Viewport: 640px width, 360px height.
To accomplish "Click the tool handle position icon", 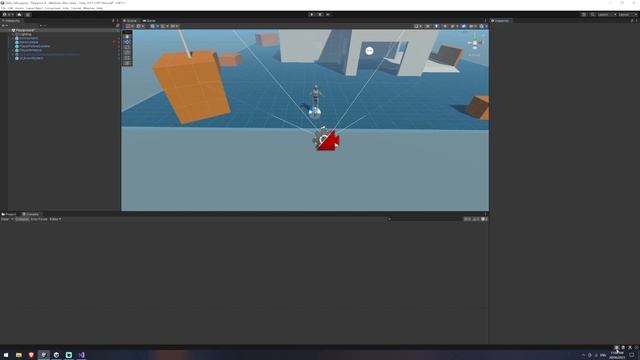I will tap(128, 26).
